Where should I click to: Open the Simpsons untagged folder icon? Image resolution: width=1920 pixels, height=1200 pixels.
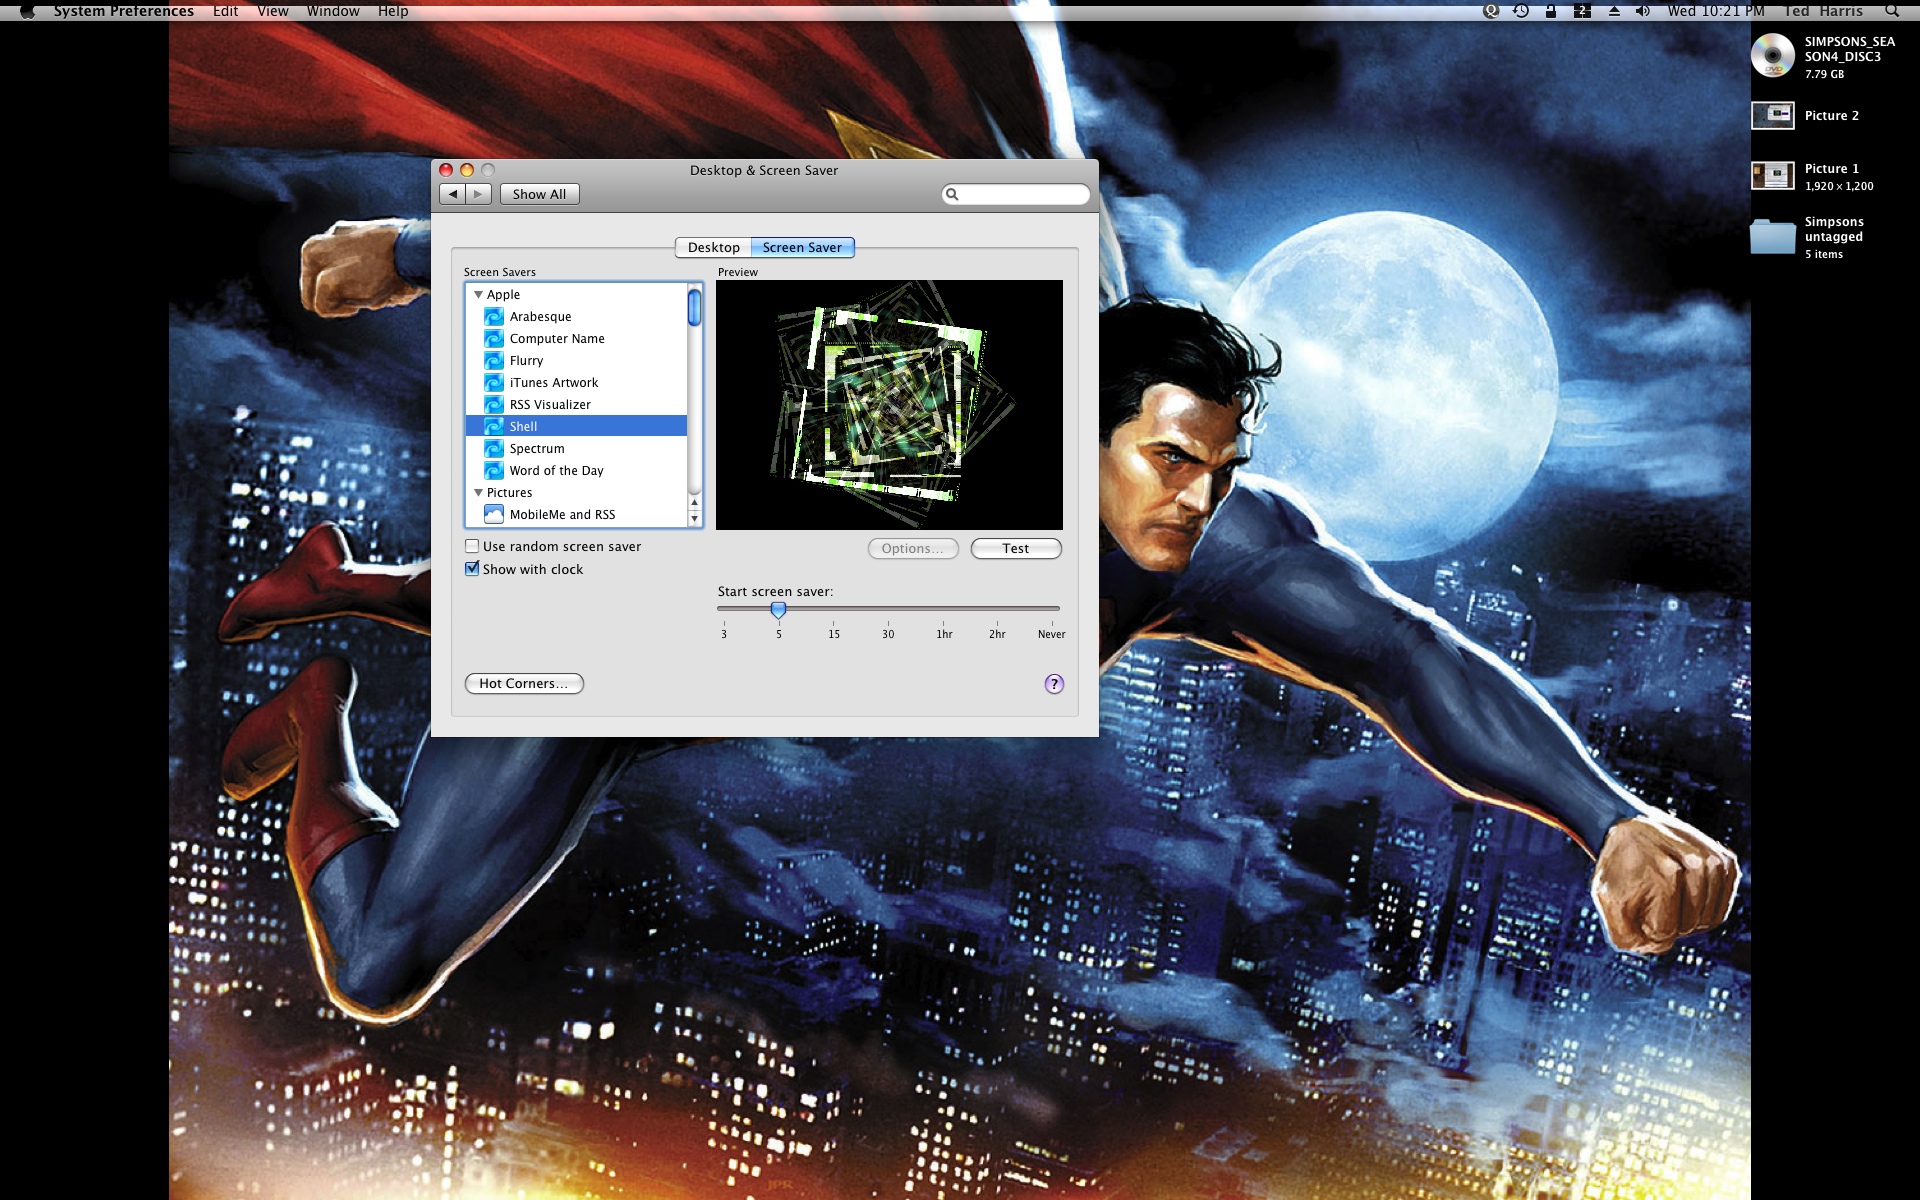click(x=1773, y=236)
